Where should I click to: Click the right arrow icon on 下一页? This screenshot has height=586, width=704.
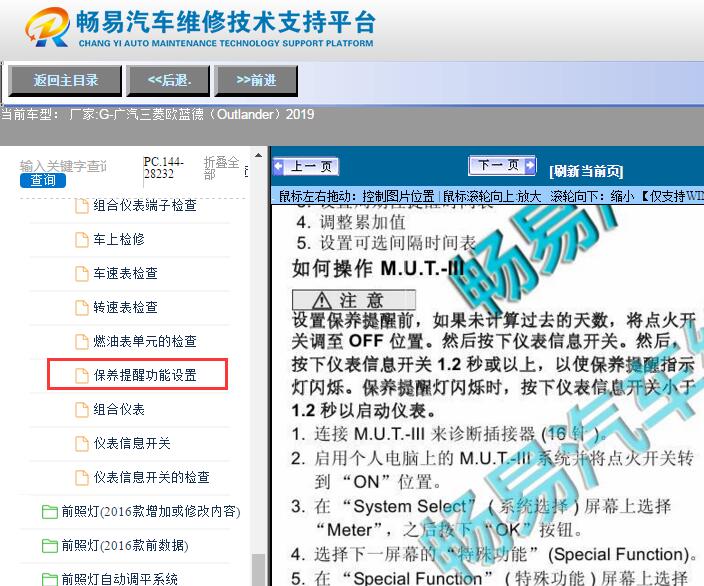(530, 165)
